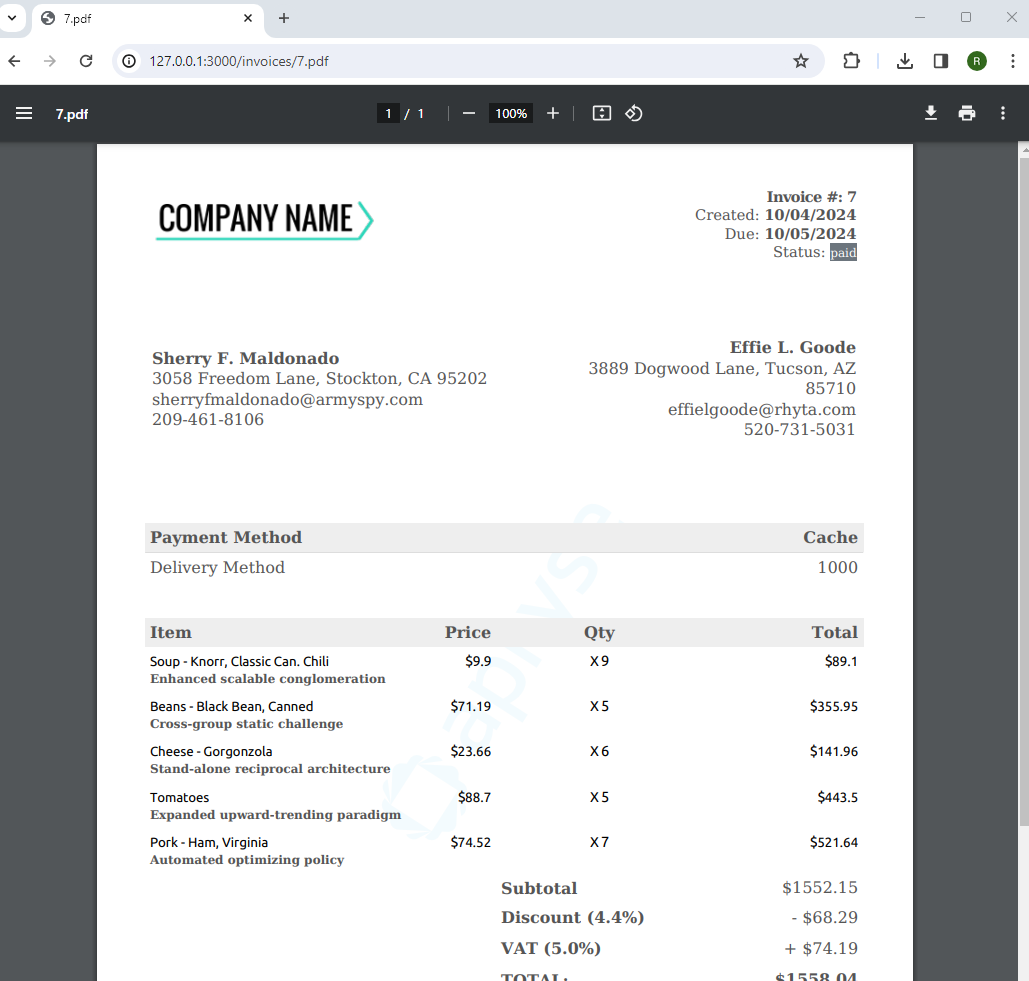Go forward to next page
The image size is (1029, 981).
[x=50, y=61]
